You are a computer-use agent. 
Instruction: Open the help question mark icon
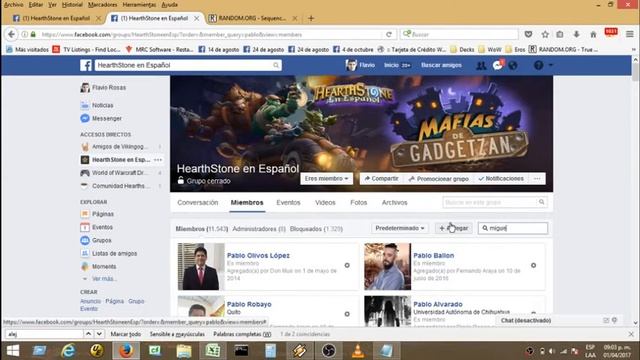coord(538,65)
